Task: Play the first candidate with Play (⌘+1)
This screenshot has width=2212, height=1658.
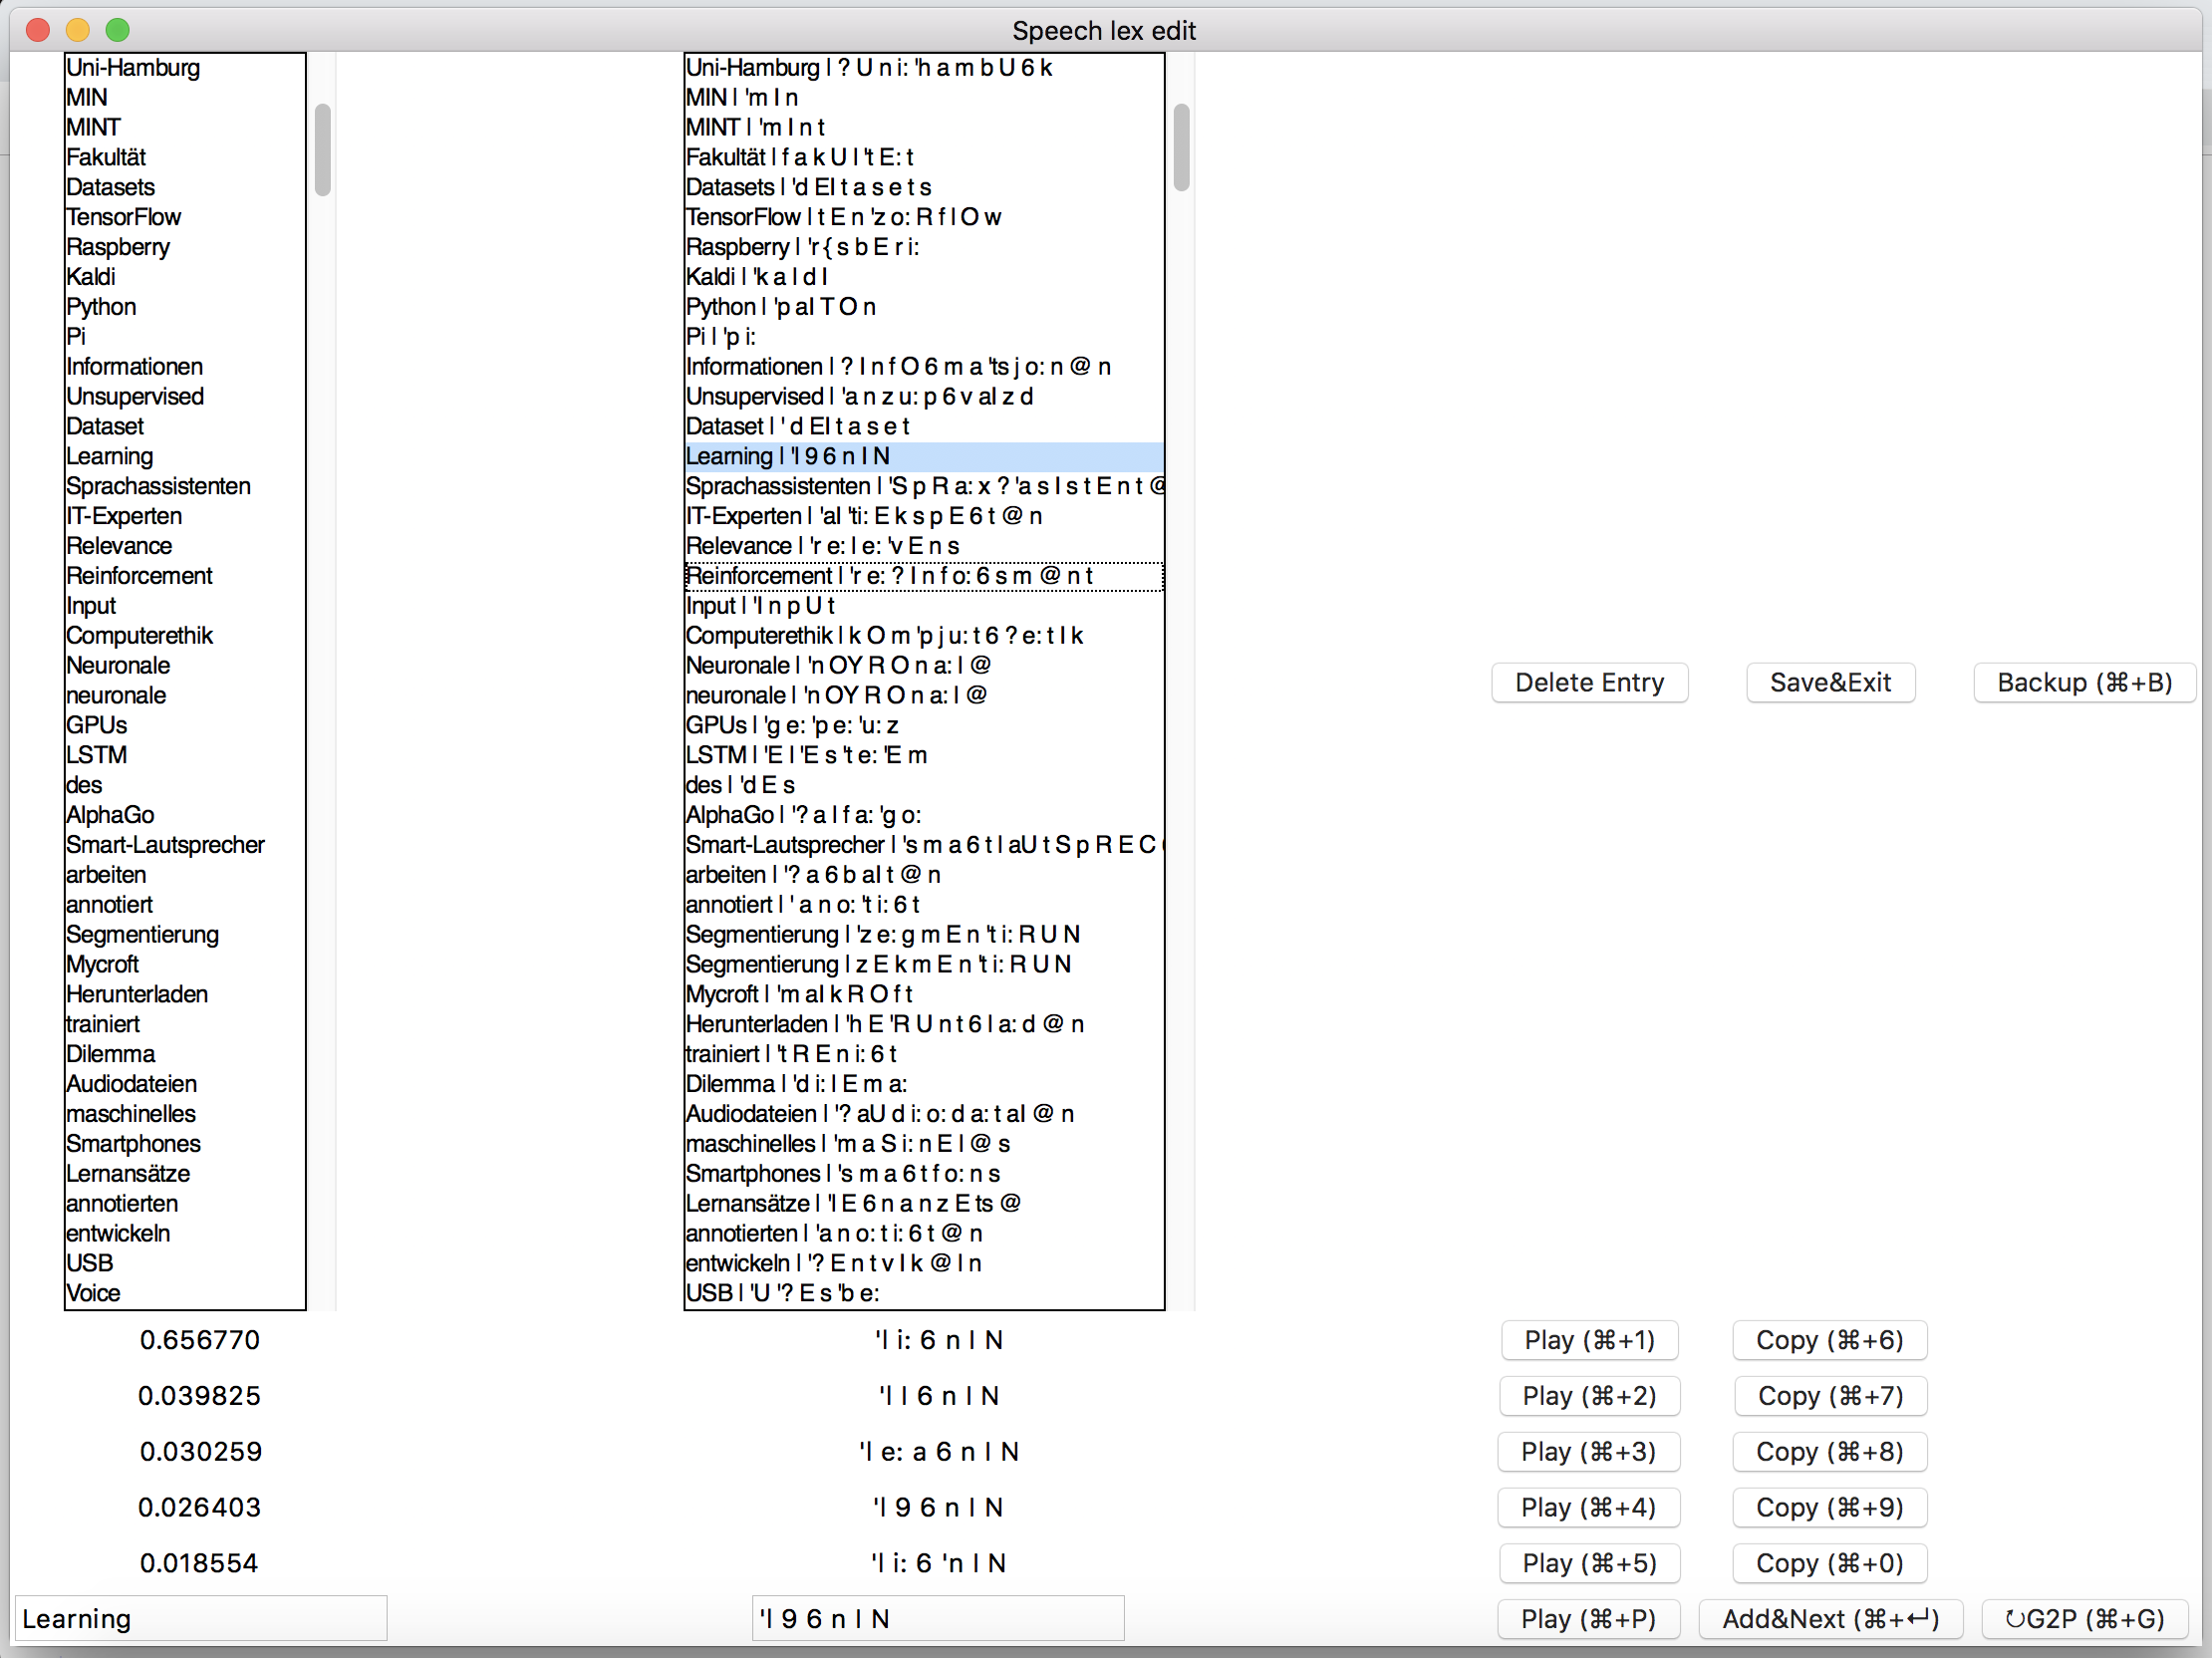Action: click(1589, 1340)
